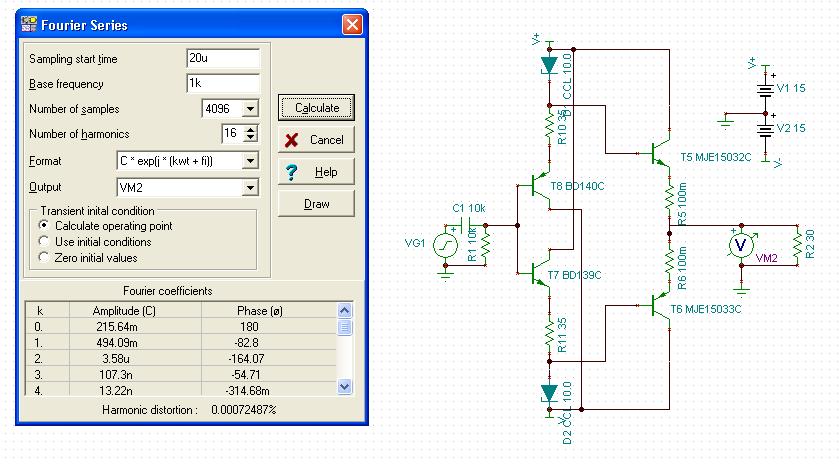Select the VG1 signal generator symbol
Screen dimensions: 839x464
coord(445,246)
